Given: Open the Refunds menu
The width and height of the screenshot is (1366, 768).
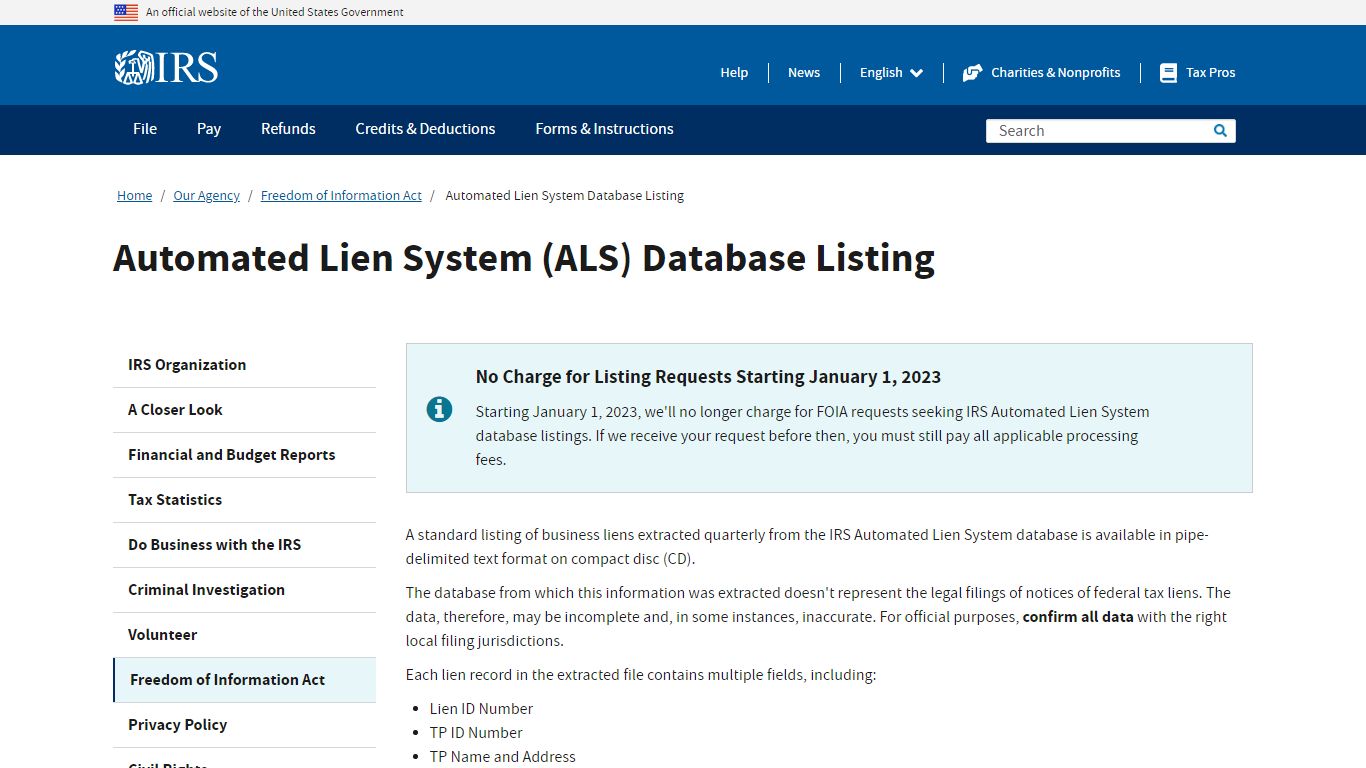Looking at the screenshot, I should point(288,129).
